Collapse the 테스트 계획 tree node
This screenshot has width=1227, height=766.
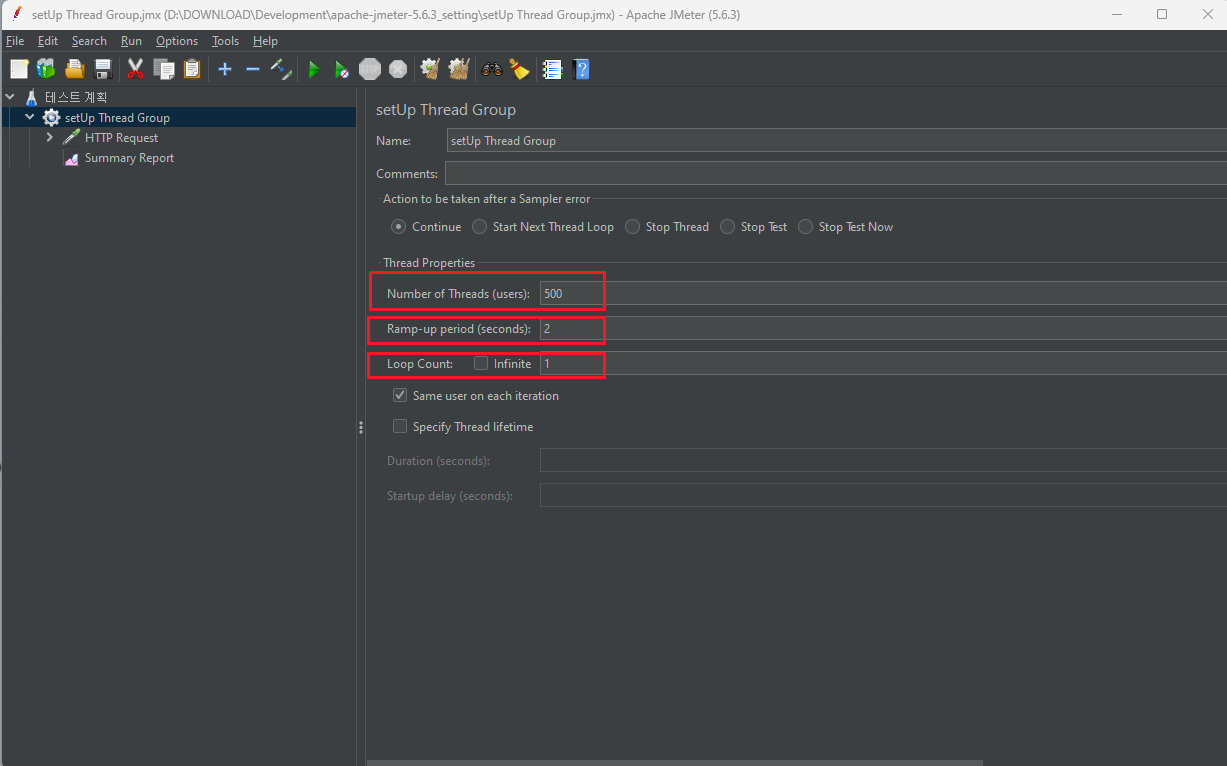point(10,97)
